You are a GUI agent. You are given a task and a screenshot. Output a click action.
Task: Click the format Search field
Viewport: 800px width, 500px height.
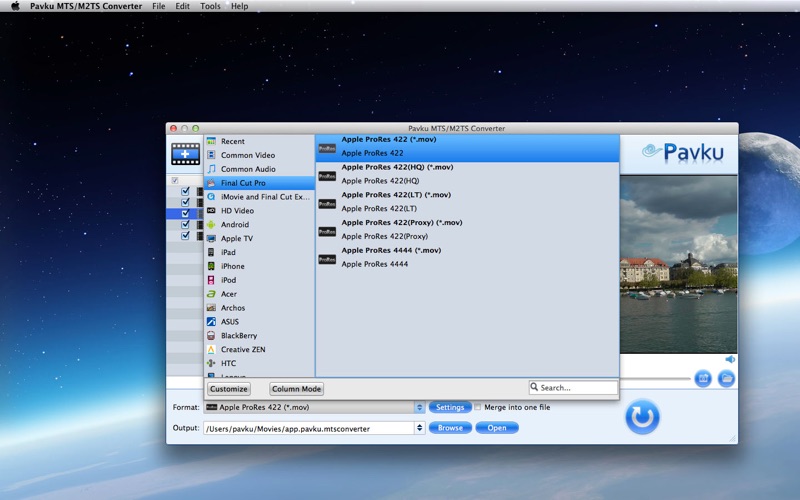573,388
